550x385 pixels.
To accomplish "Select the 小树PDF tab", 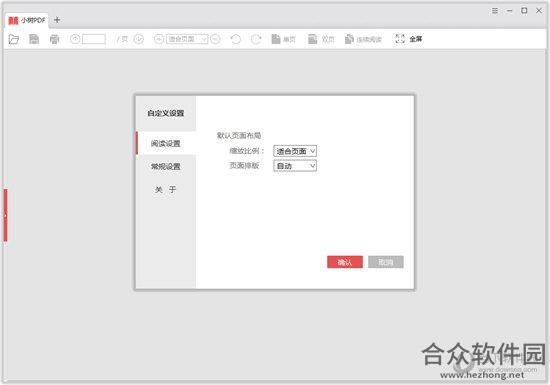I will [27, 20].
